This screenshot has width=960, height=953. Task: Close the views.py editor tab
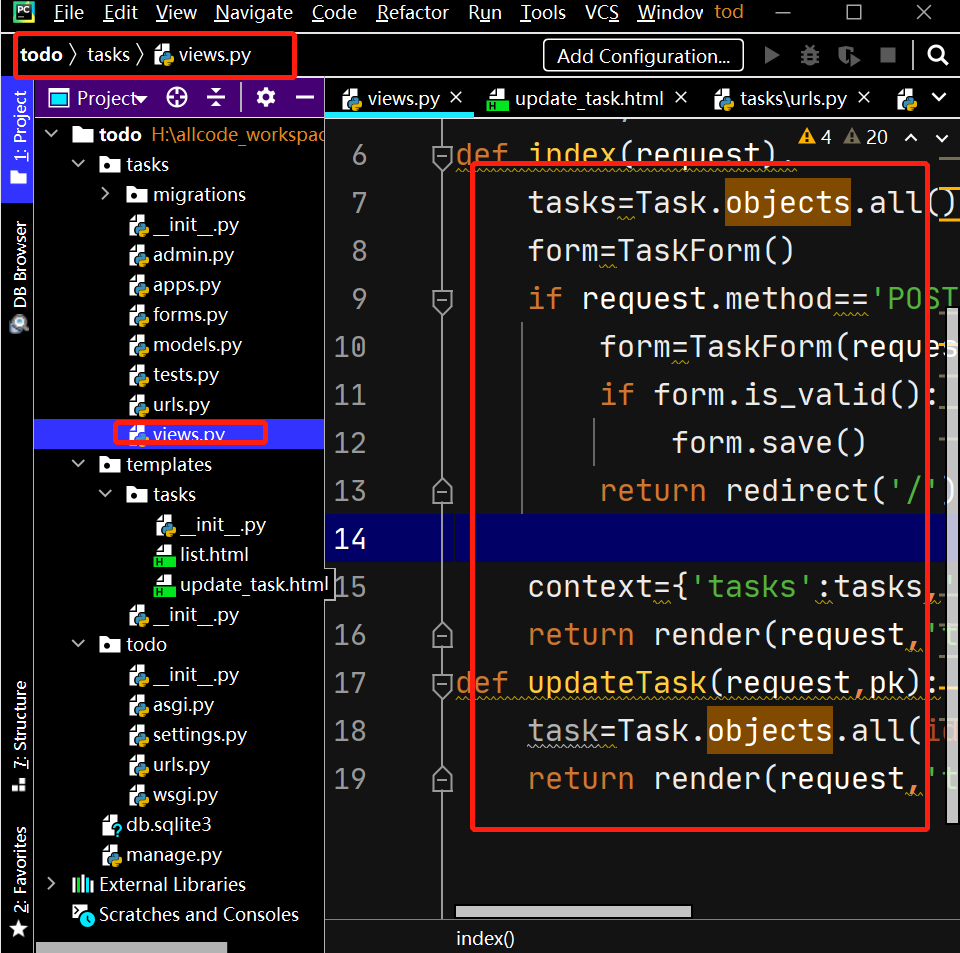[x=456, y=97]
